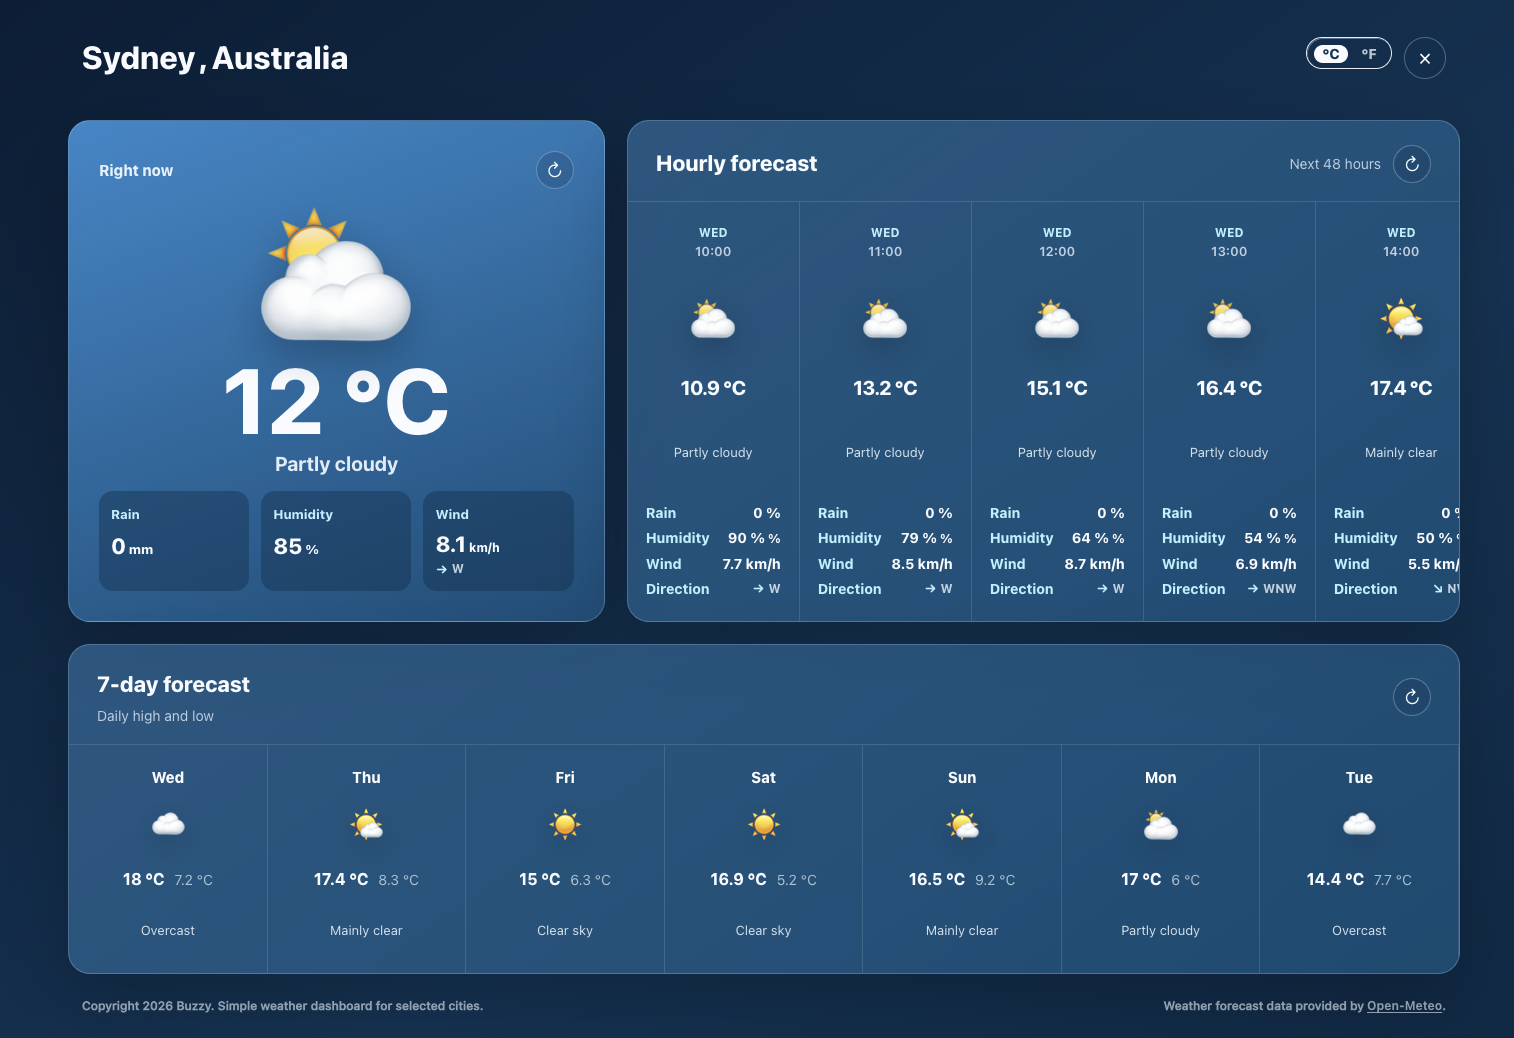Click the Right now label
The height and width of the screenshot is (1038, 1514).
pyautogui.click(x=136, y=171)
